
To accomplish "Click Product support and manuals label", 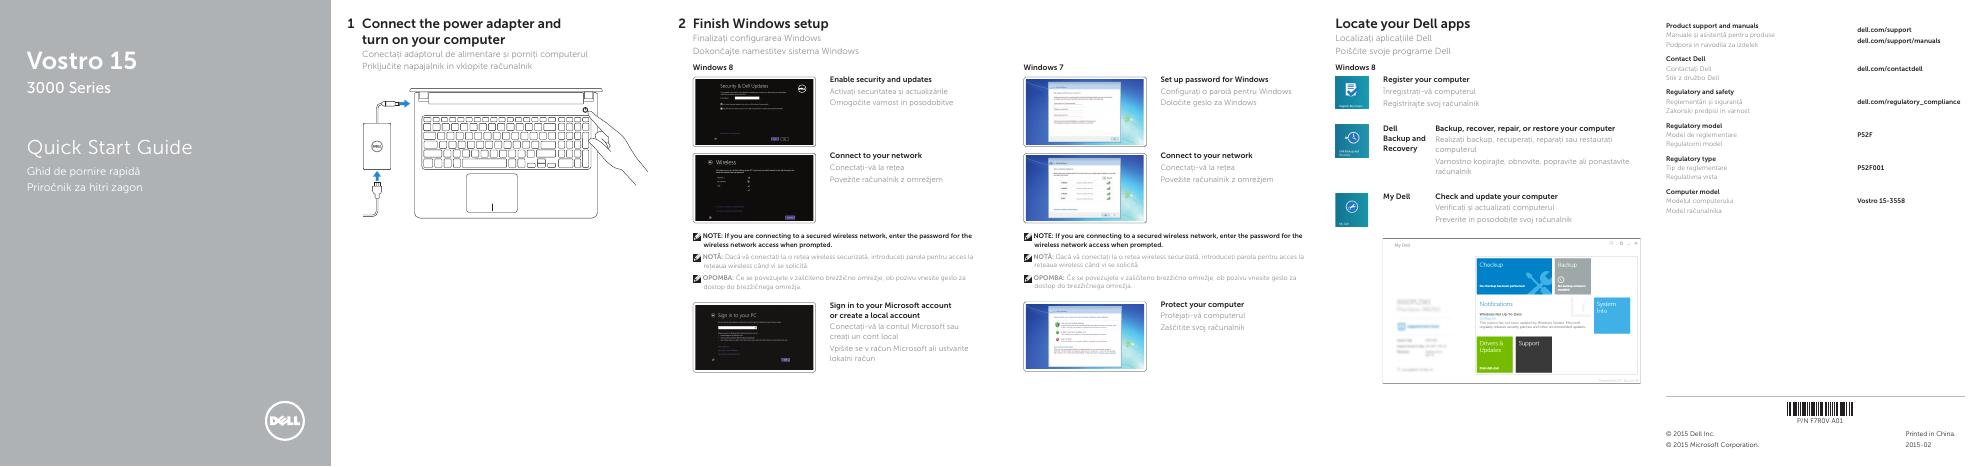I will pos(1712,25).
